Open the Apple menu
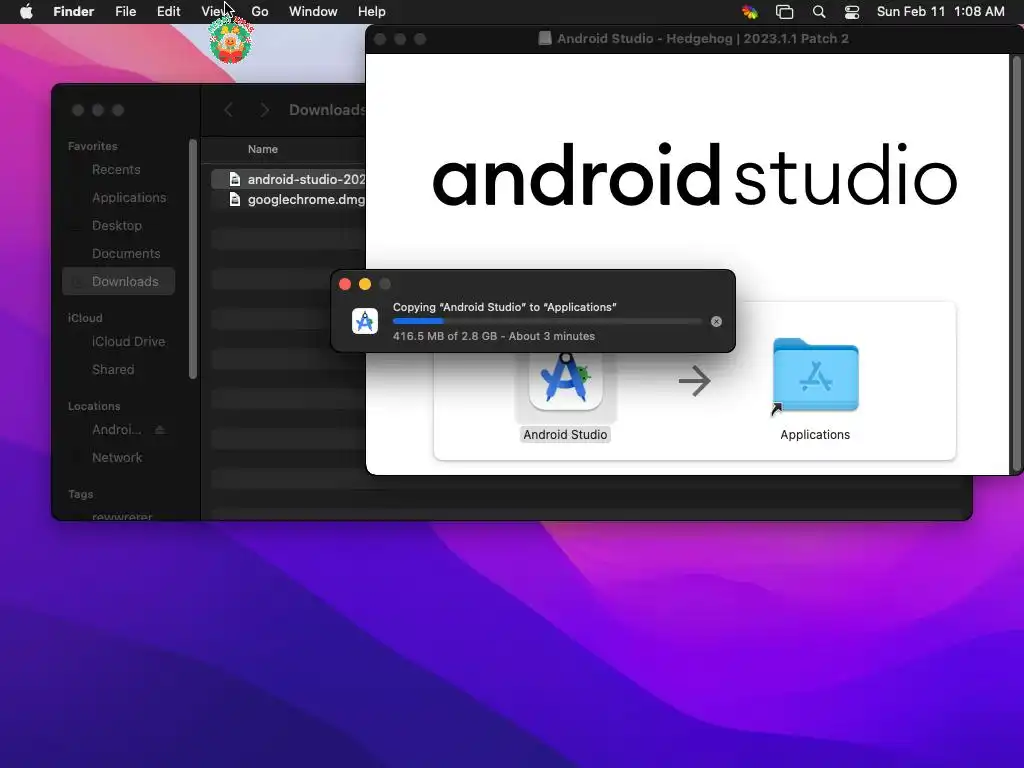This screenshot has width=1024, height=768. pos(26,12)
